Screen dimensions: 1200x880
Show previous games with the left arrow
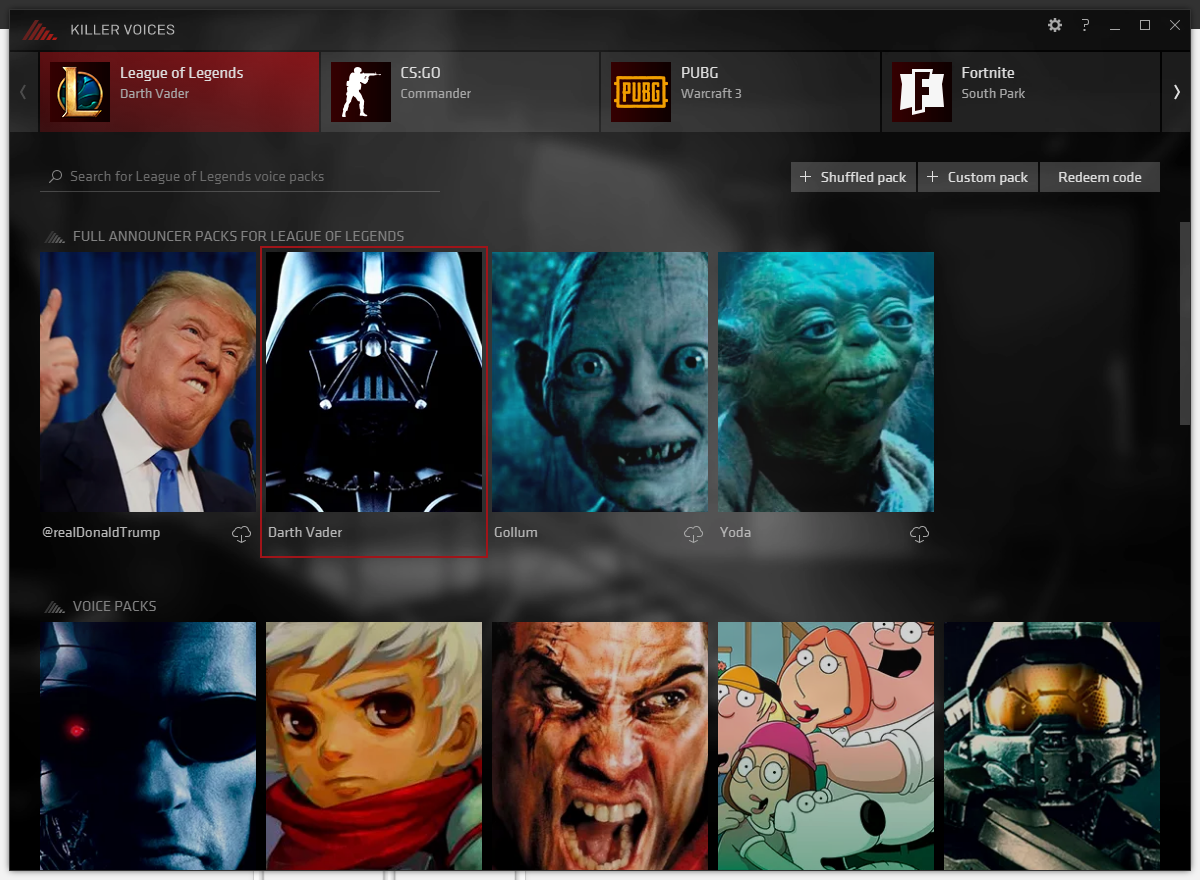click(23, 92)
